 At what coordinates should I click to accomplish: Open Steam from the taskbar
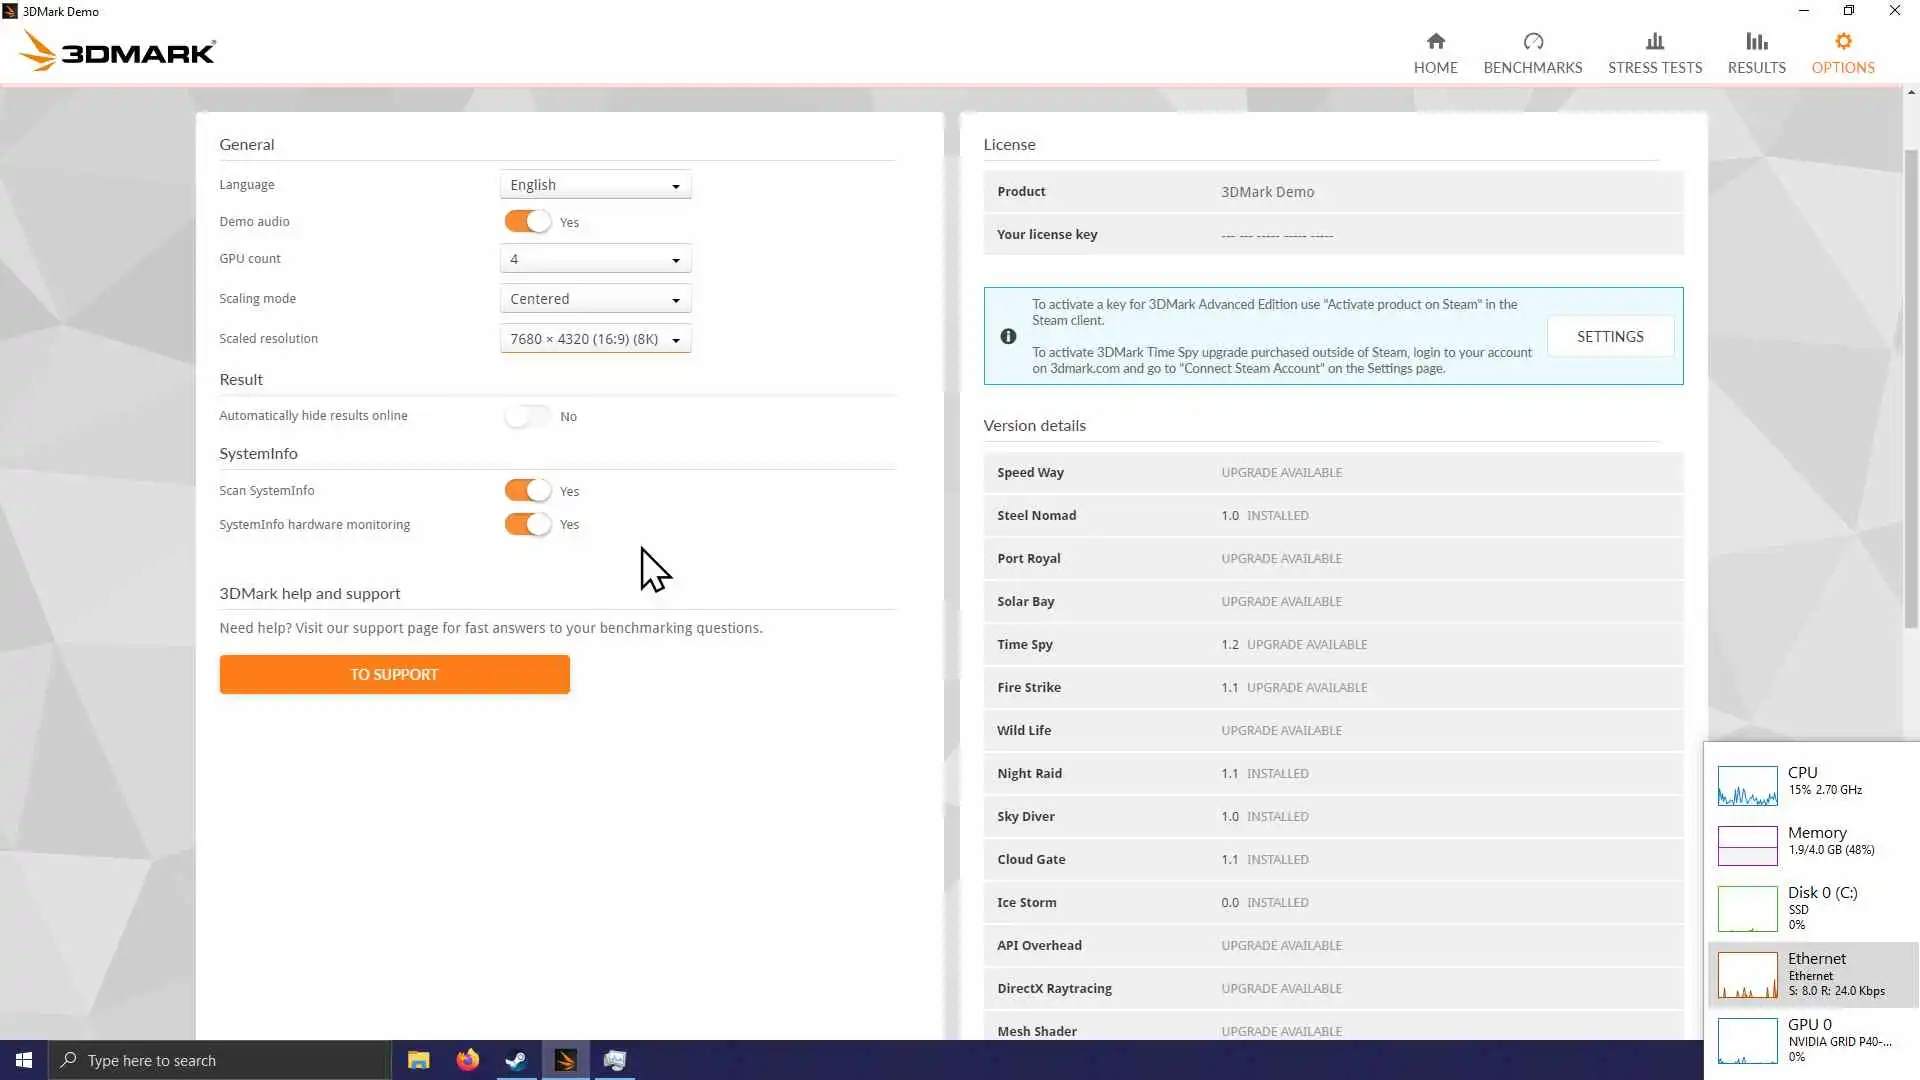click(x=516, y=1060)
